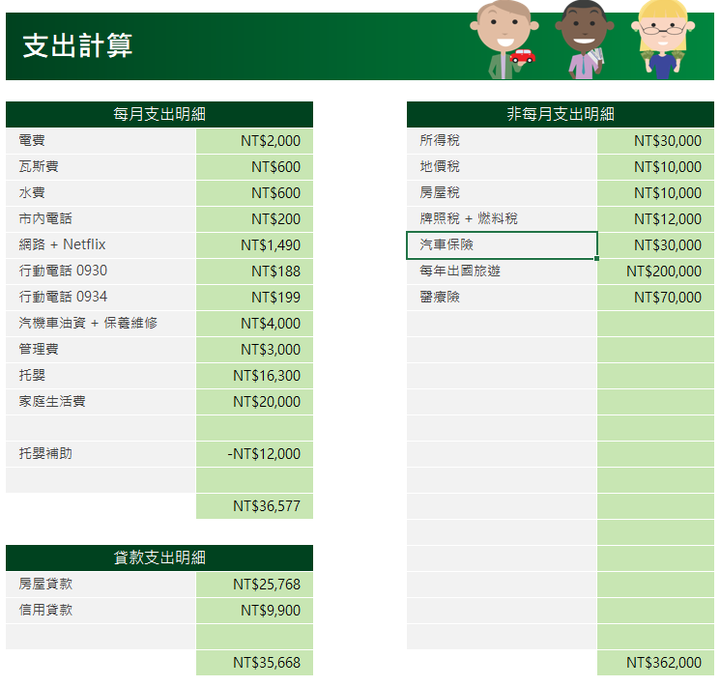Click the 管理費 label cell

[101, 350]
